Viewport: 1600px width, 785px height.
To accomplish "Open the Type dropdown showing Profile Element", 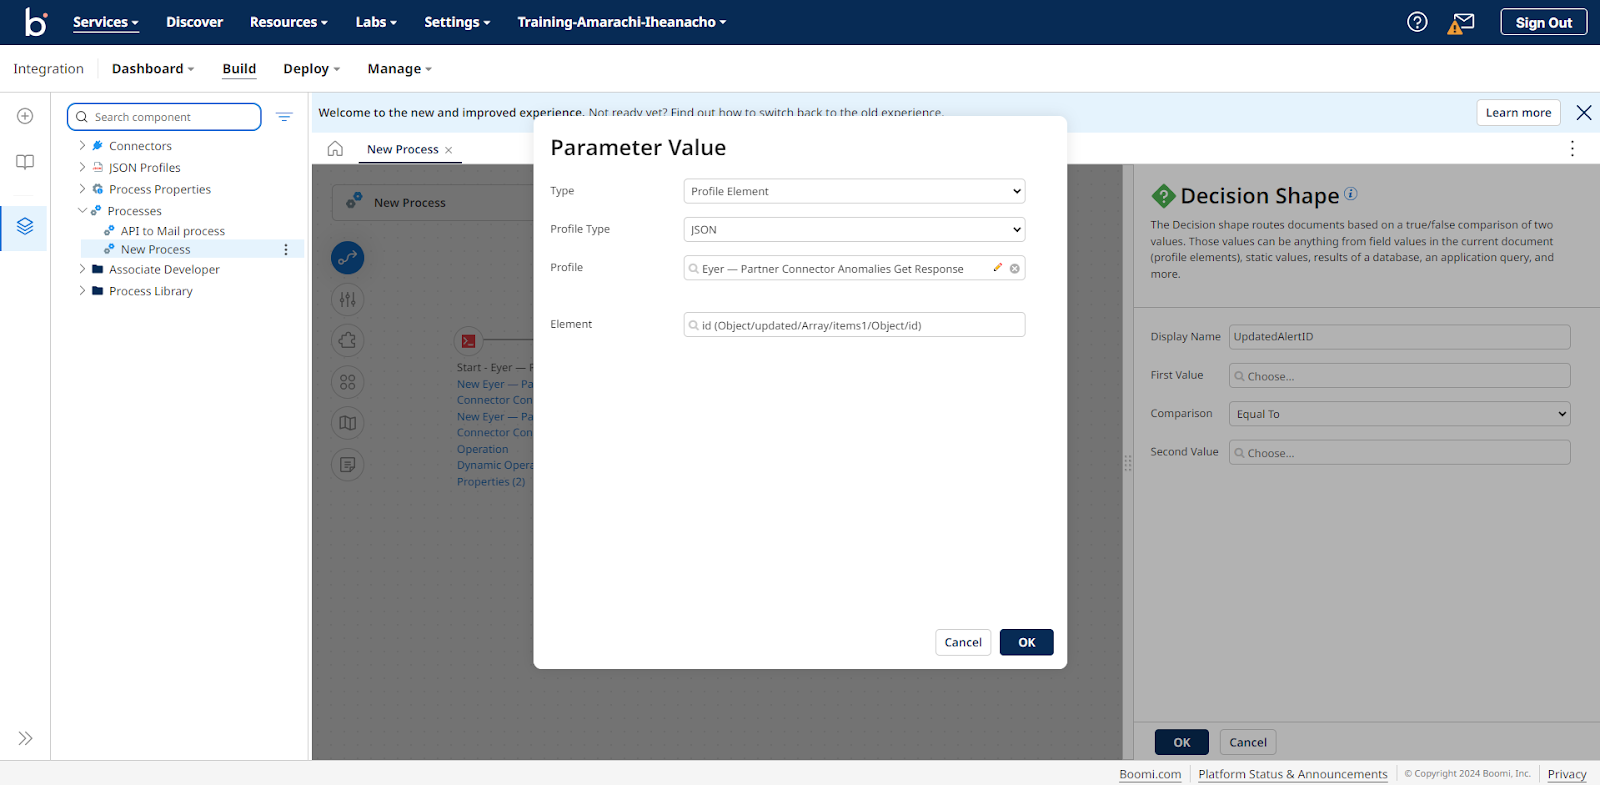I will point(854,191).
